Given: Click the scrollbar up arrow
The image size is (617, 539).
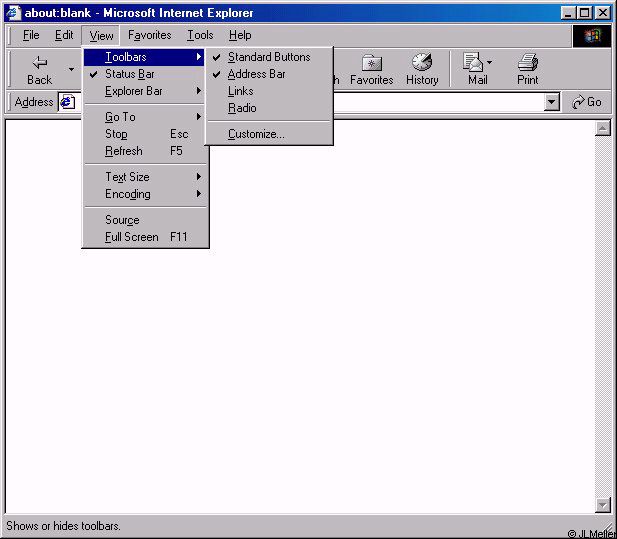Looking at the screenshot, I should coord(602,128).
